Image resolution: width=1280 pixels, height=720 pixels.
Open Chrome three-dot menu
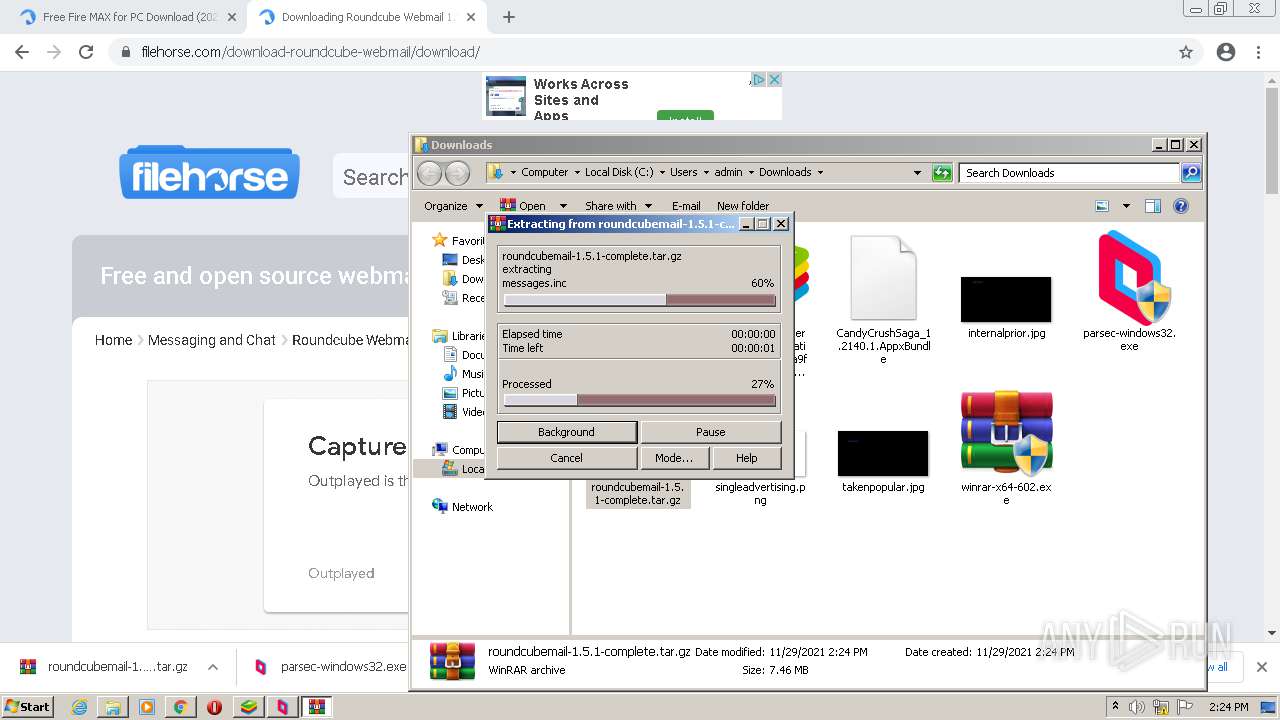(x=1259, y=52)
